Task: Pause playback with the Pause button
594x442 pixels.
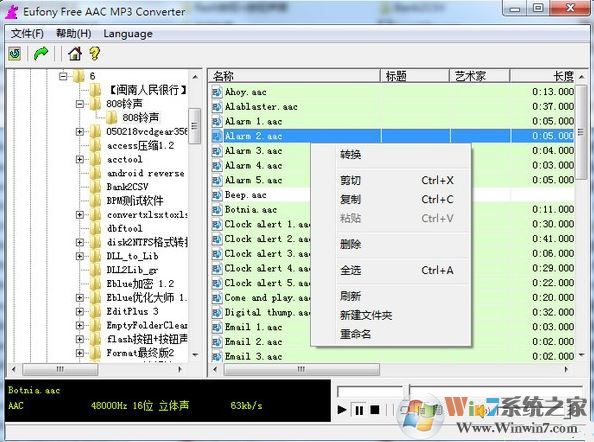Action: pos(358,410)
